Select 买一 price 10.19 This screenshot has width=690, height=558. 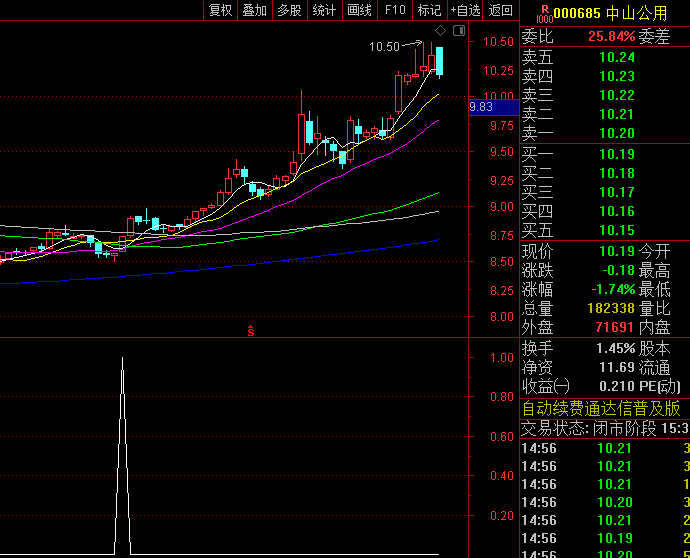point(617,154)
